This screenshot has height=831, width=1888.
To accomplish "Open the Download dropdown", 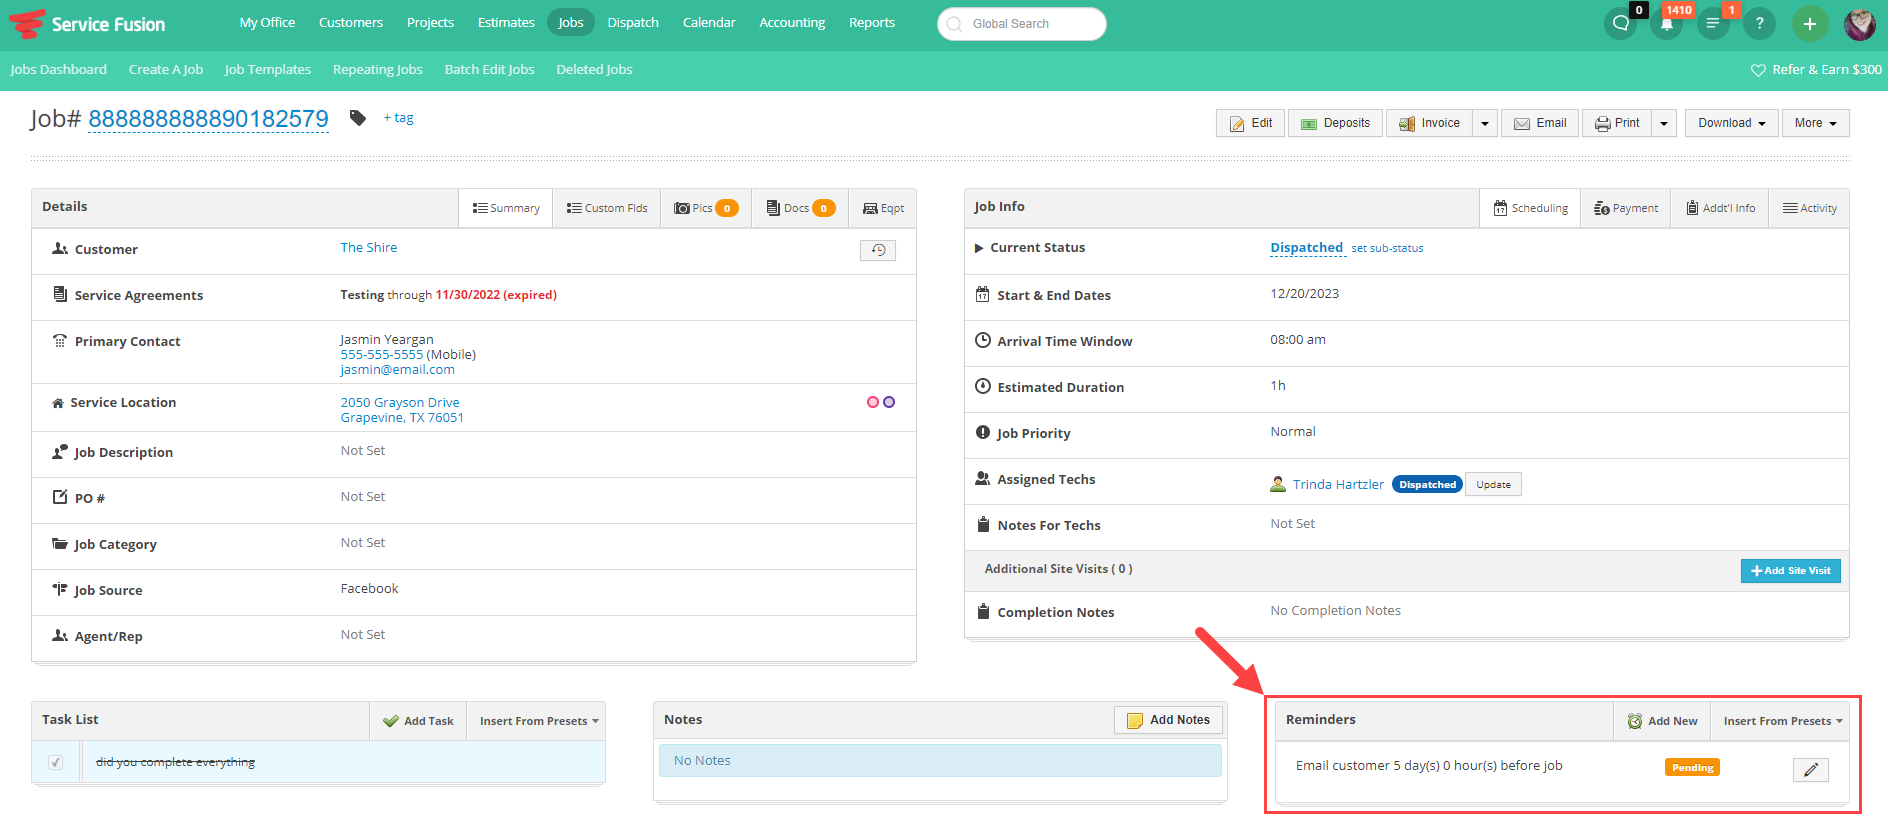I will 1732,123.
